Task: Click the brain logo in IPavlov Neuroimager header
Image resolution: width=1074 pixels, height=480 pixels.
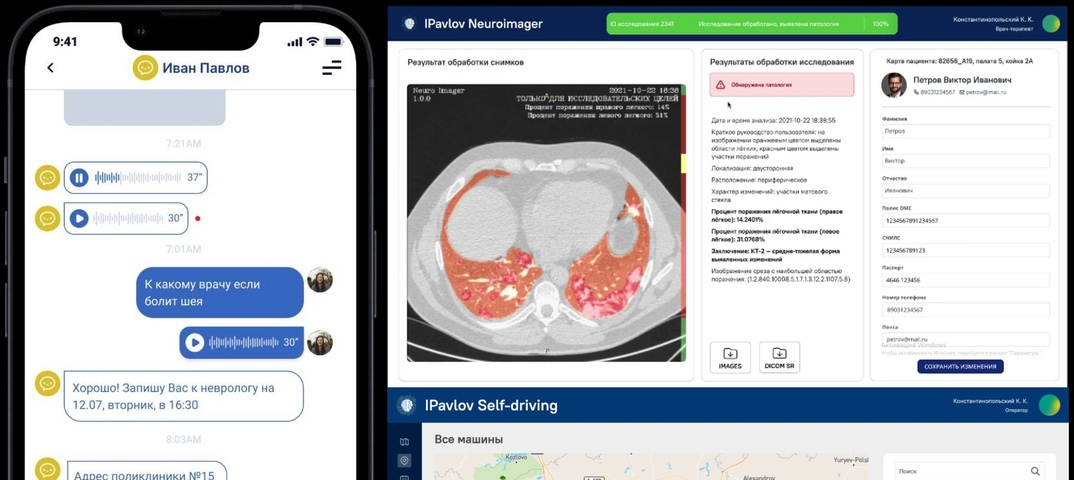Action: 410,24
